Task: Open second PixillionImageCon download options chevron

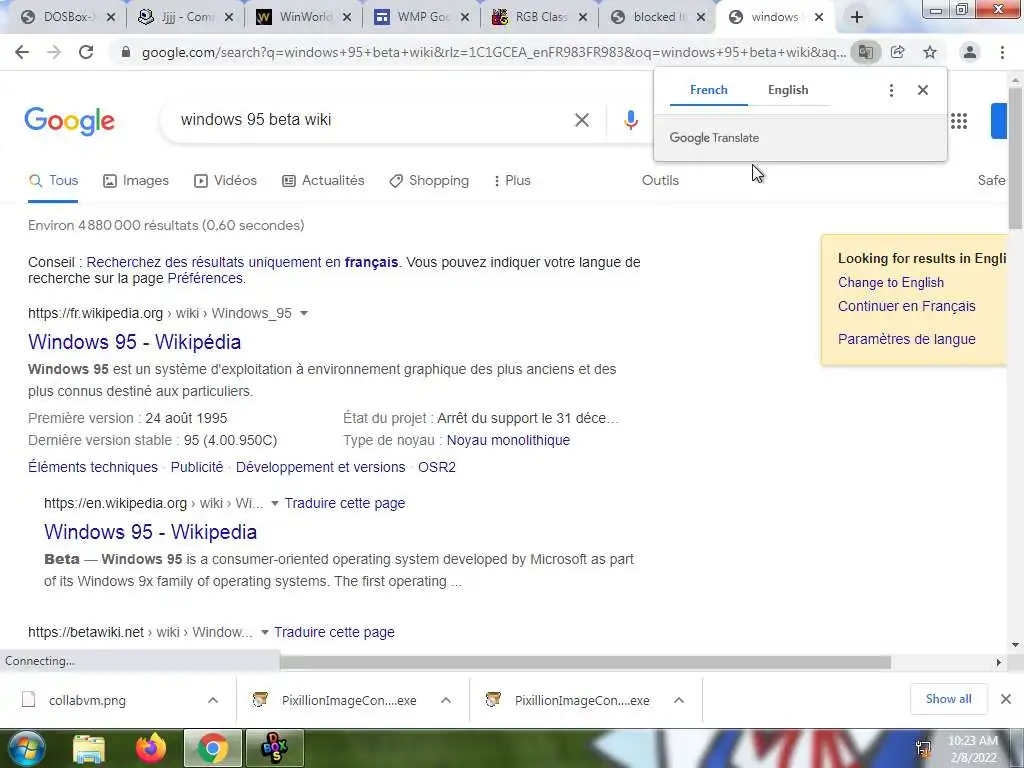Action: coord(679,700)
